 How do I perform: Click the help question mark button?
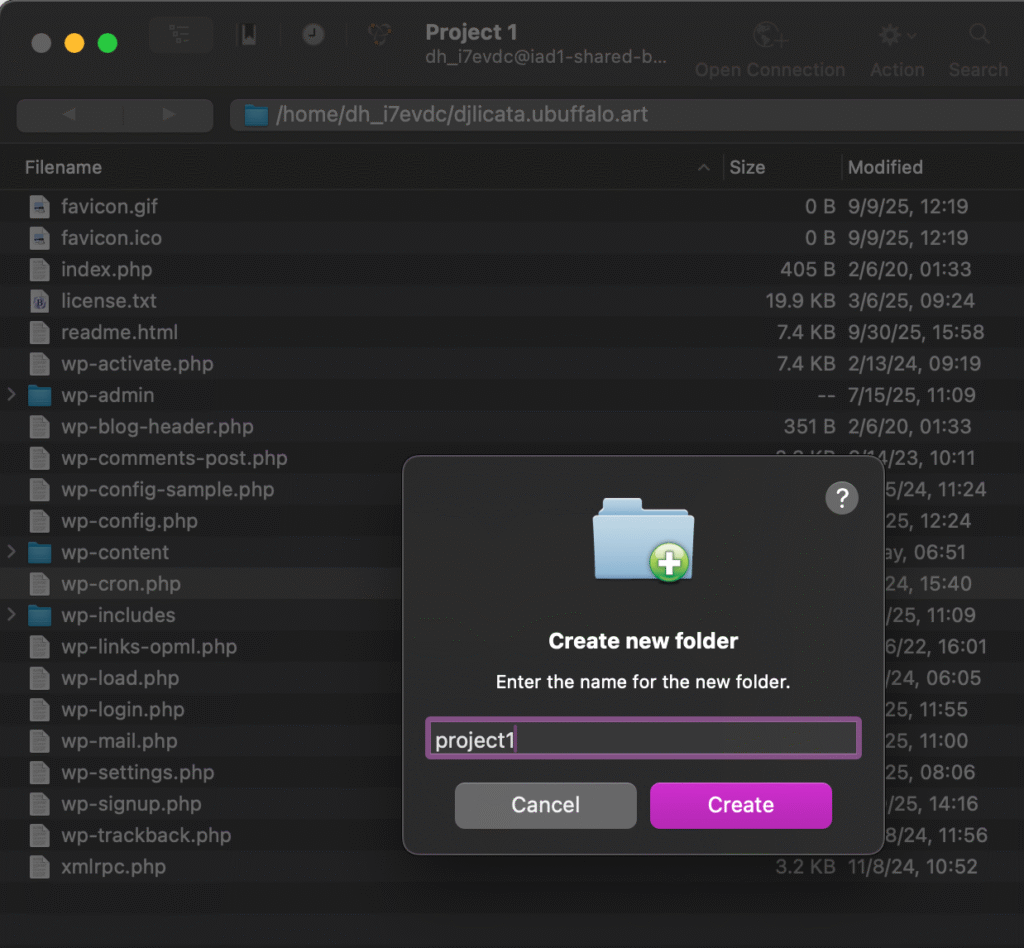841,498
